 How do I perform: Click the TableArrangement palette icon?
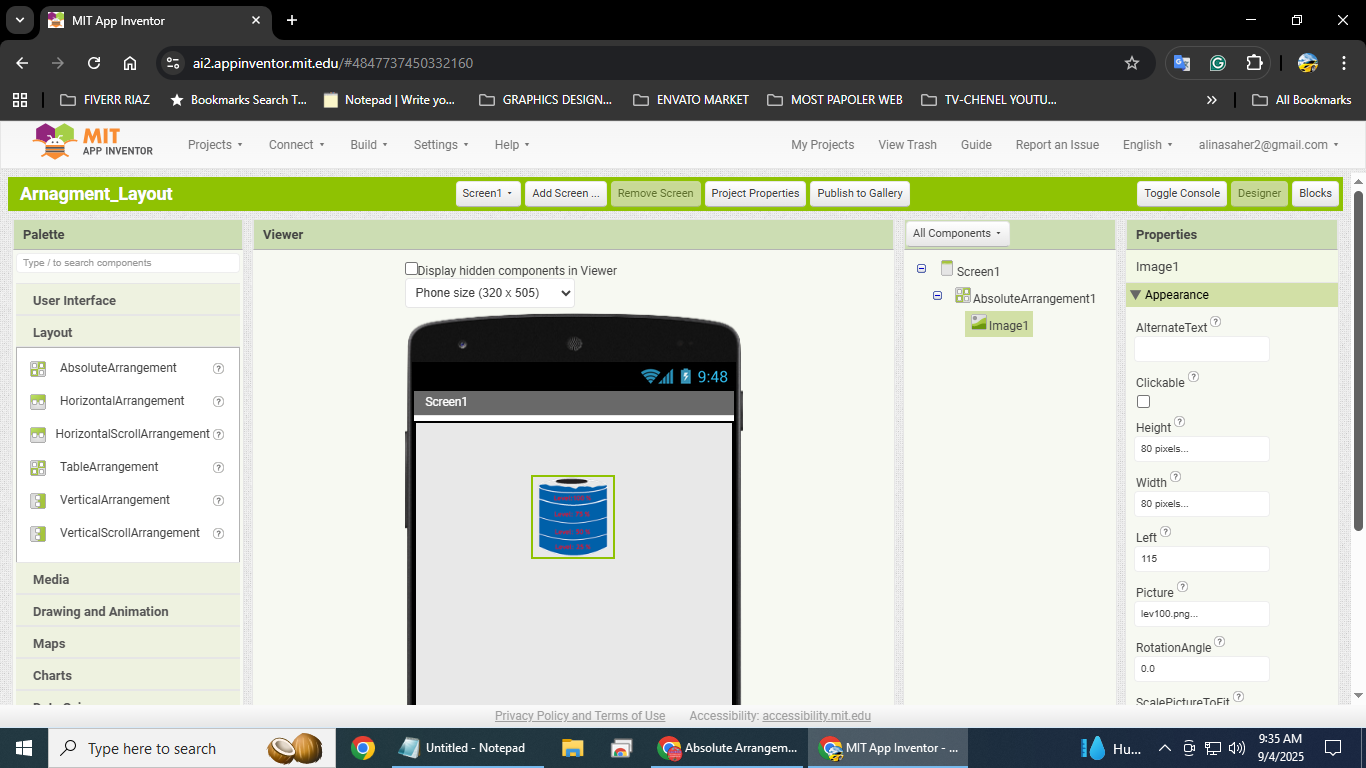[38, 467]
